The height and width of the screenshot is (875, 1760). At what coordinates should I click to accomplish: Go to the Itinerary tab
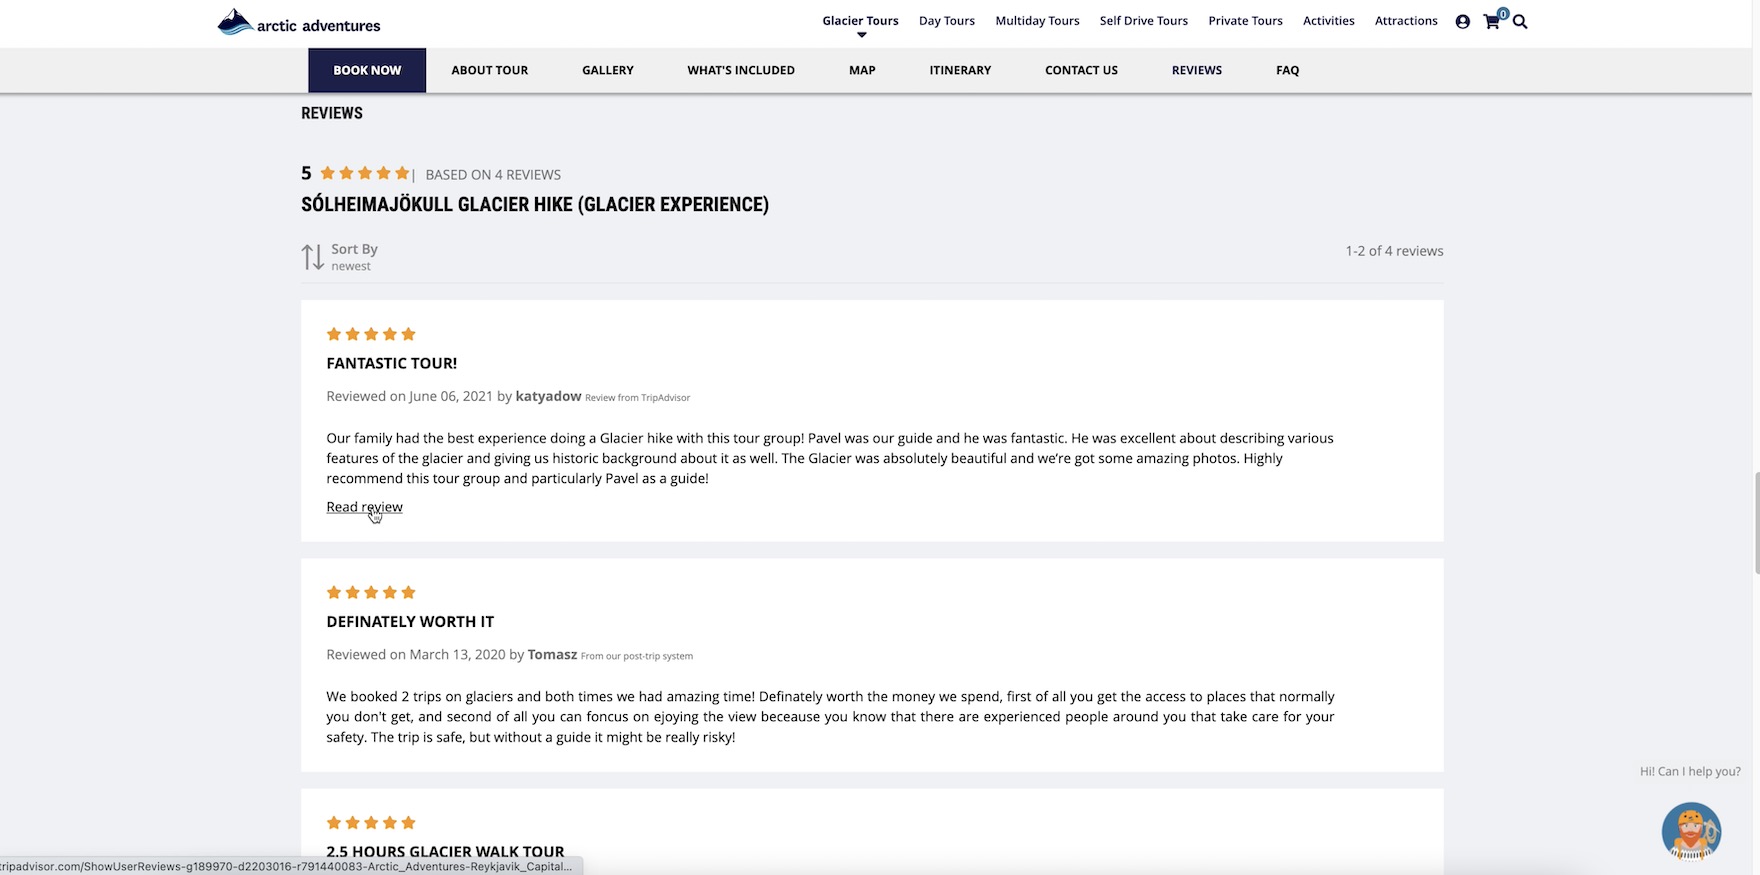pos(960,70)
